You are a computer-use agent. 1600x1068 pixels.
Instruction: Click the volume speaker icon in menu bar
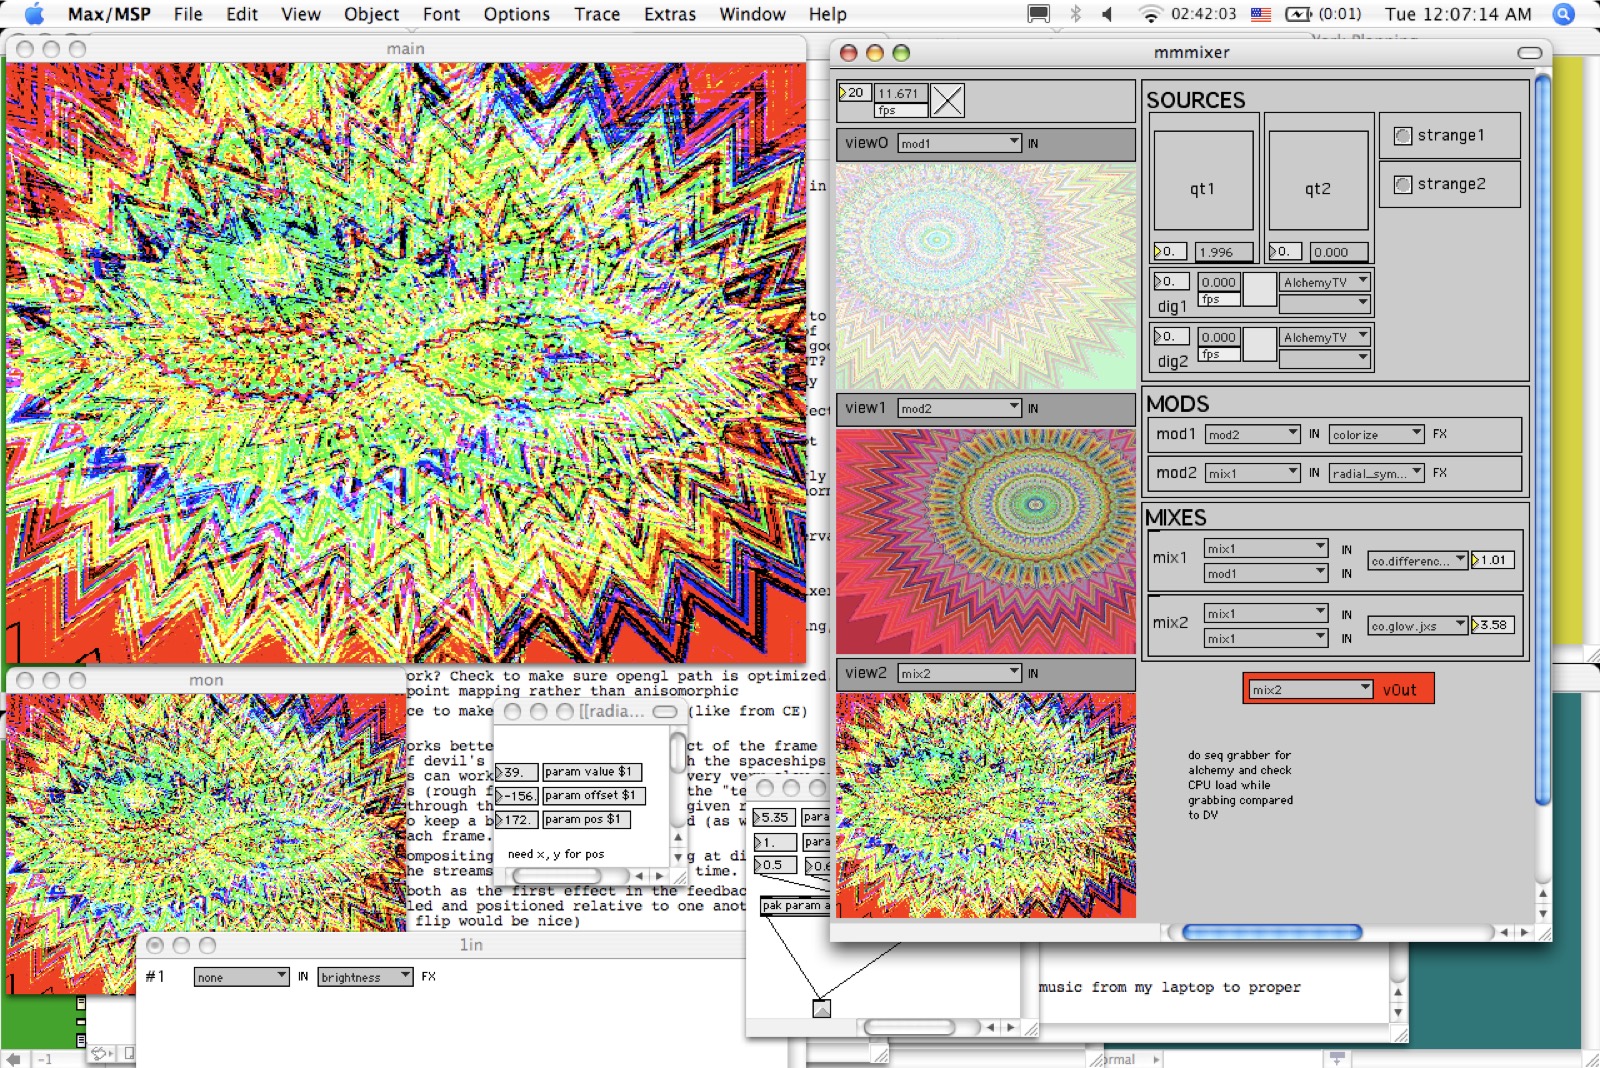pyautogui.click(x=1108, y=14)
